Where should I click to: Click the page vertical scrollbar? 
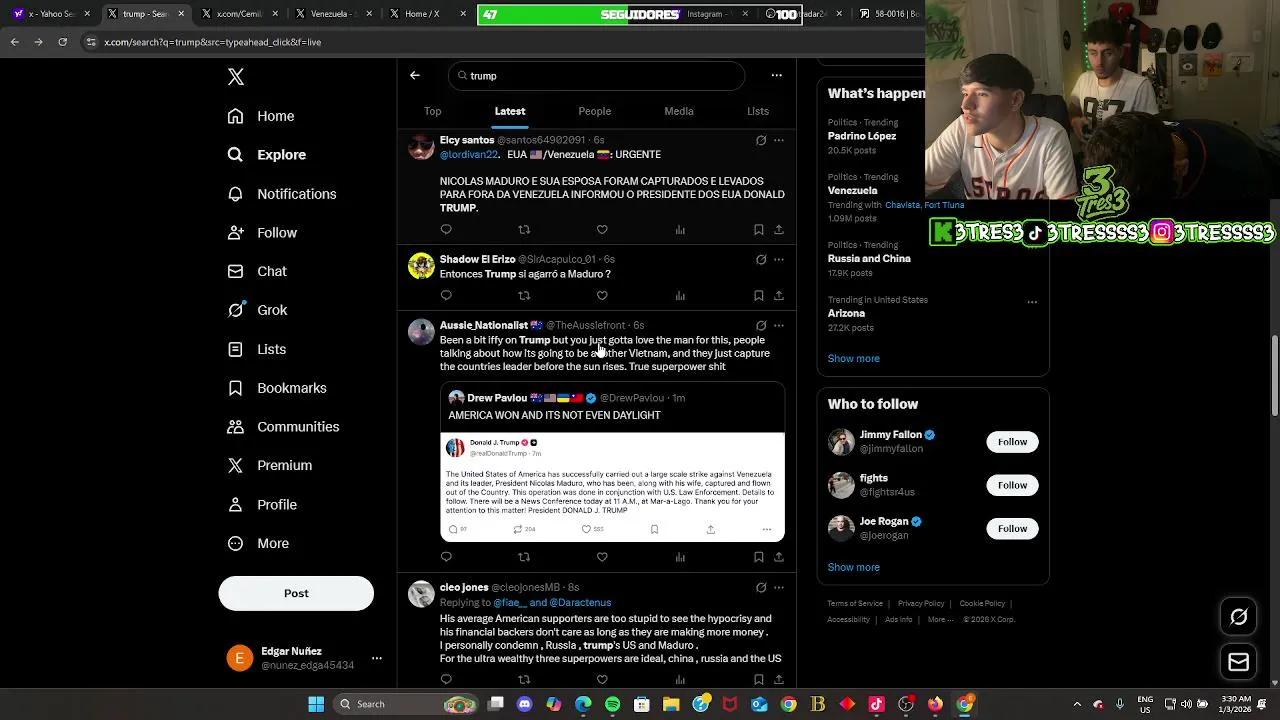(x=1274, y=375)
